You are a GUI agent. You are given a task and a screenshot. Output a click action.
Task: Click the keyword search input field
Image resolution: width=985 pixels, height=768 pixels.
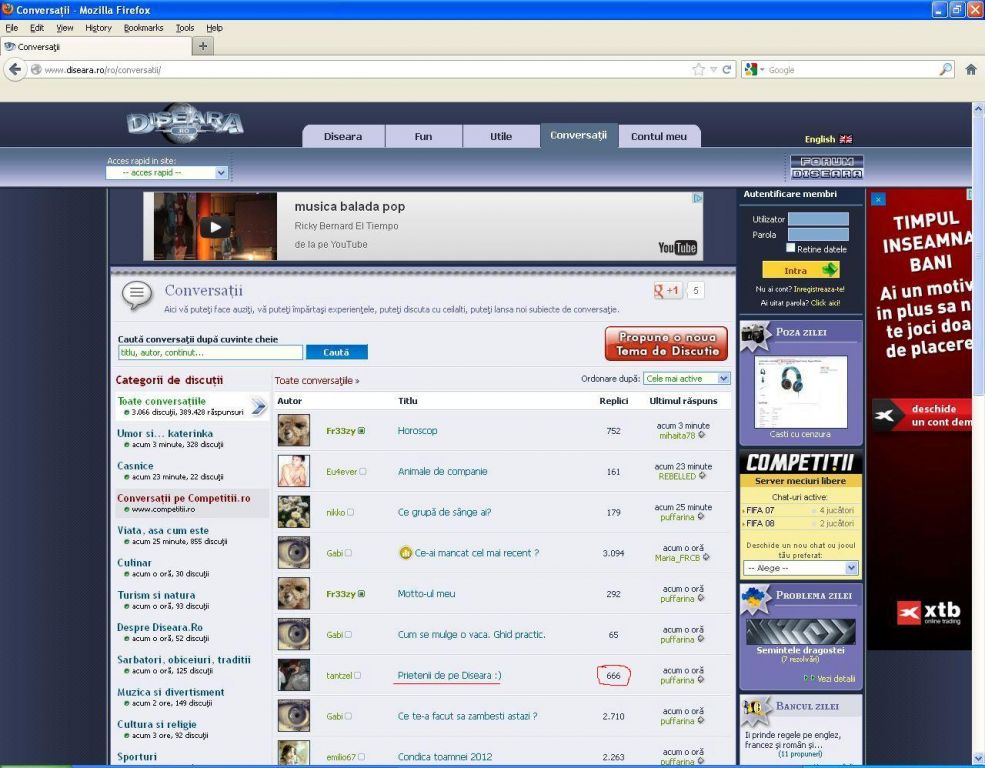(210, 352)
